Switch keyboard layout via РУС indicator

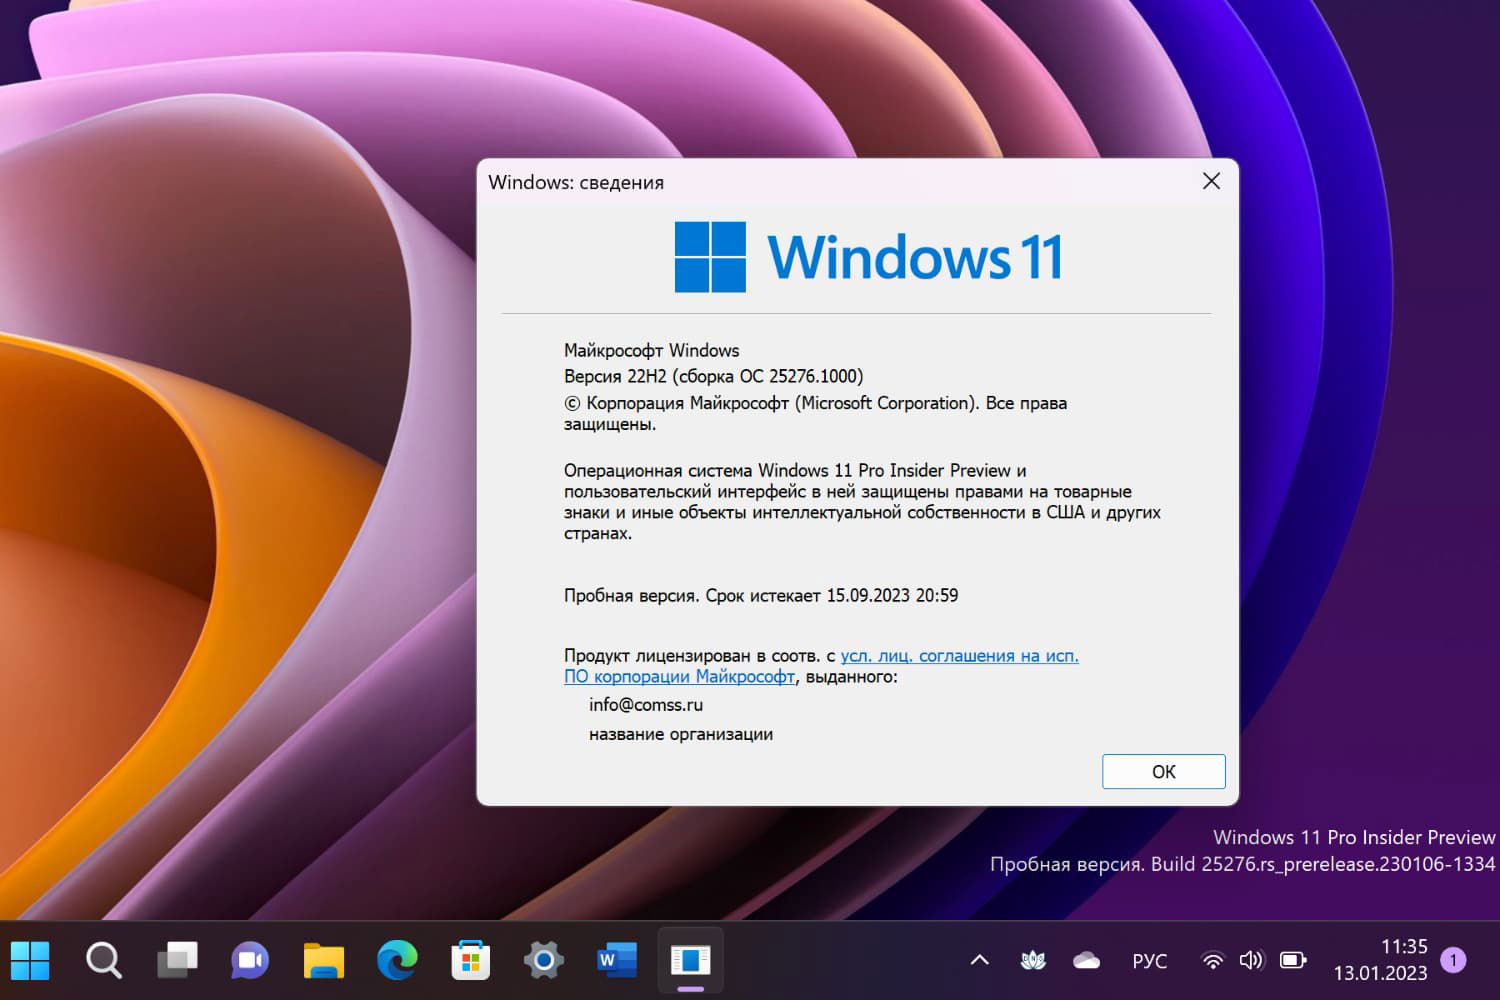tap(1149, 960)
